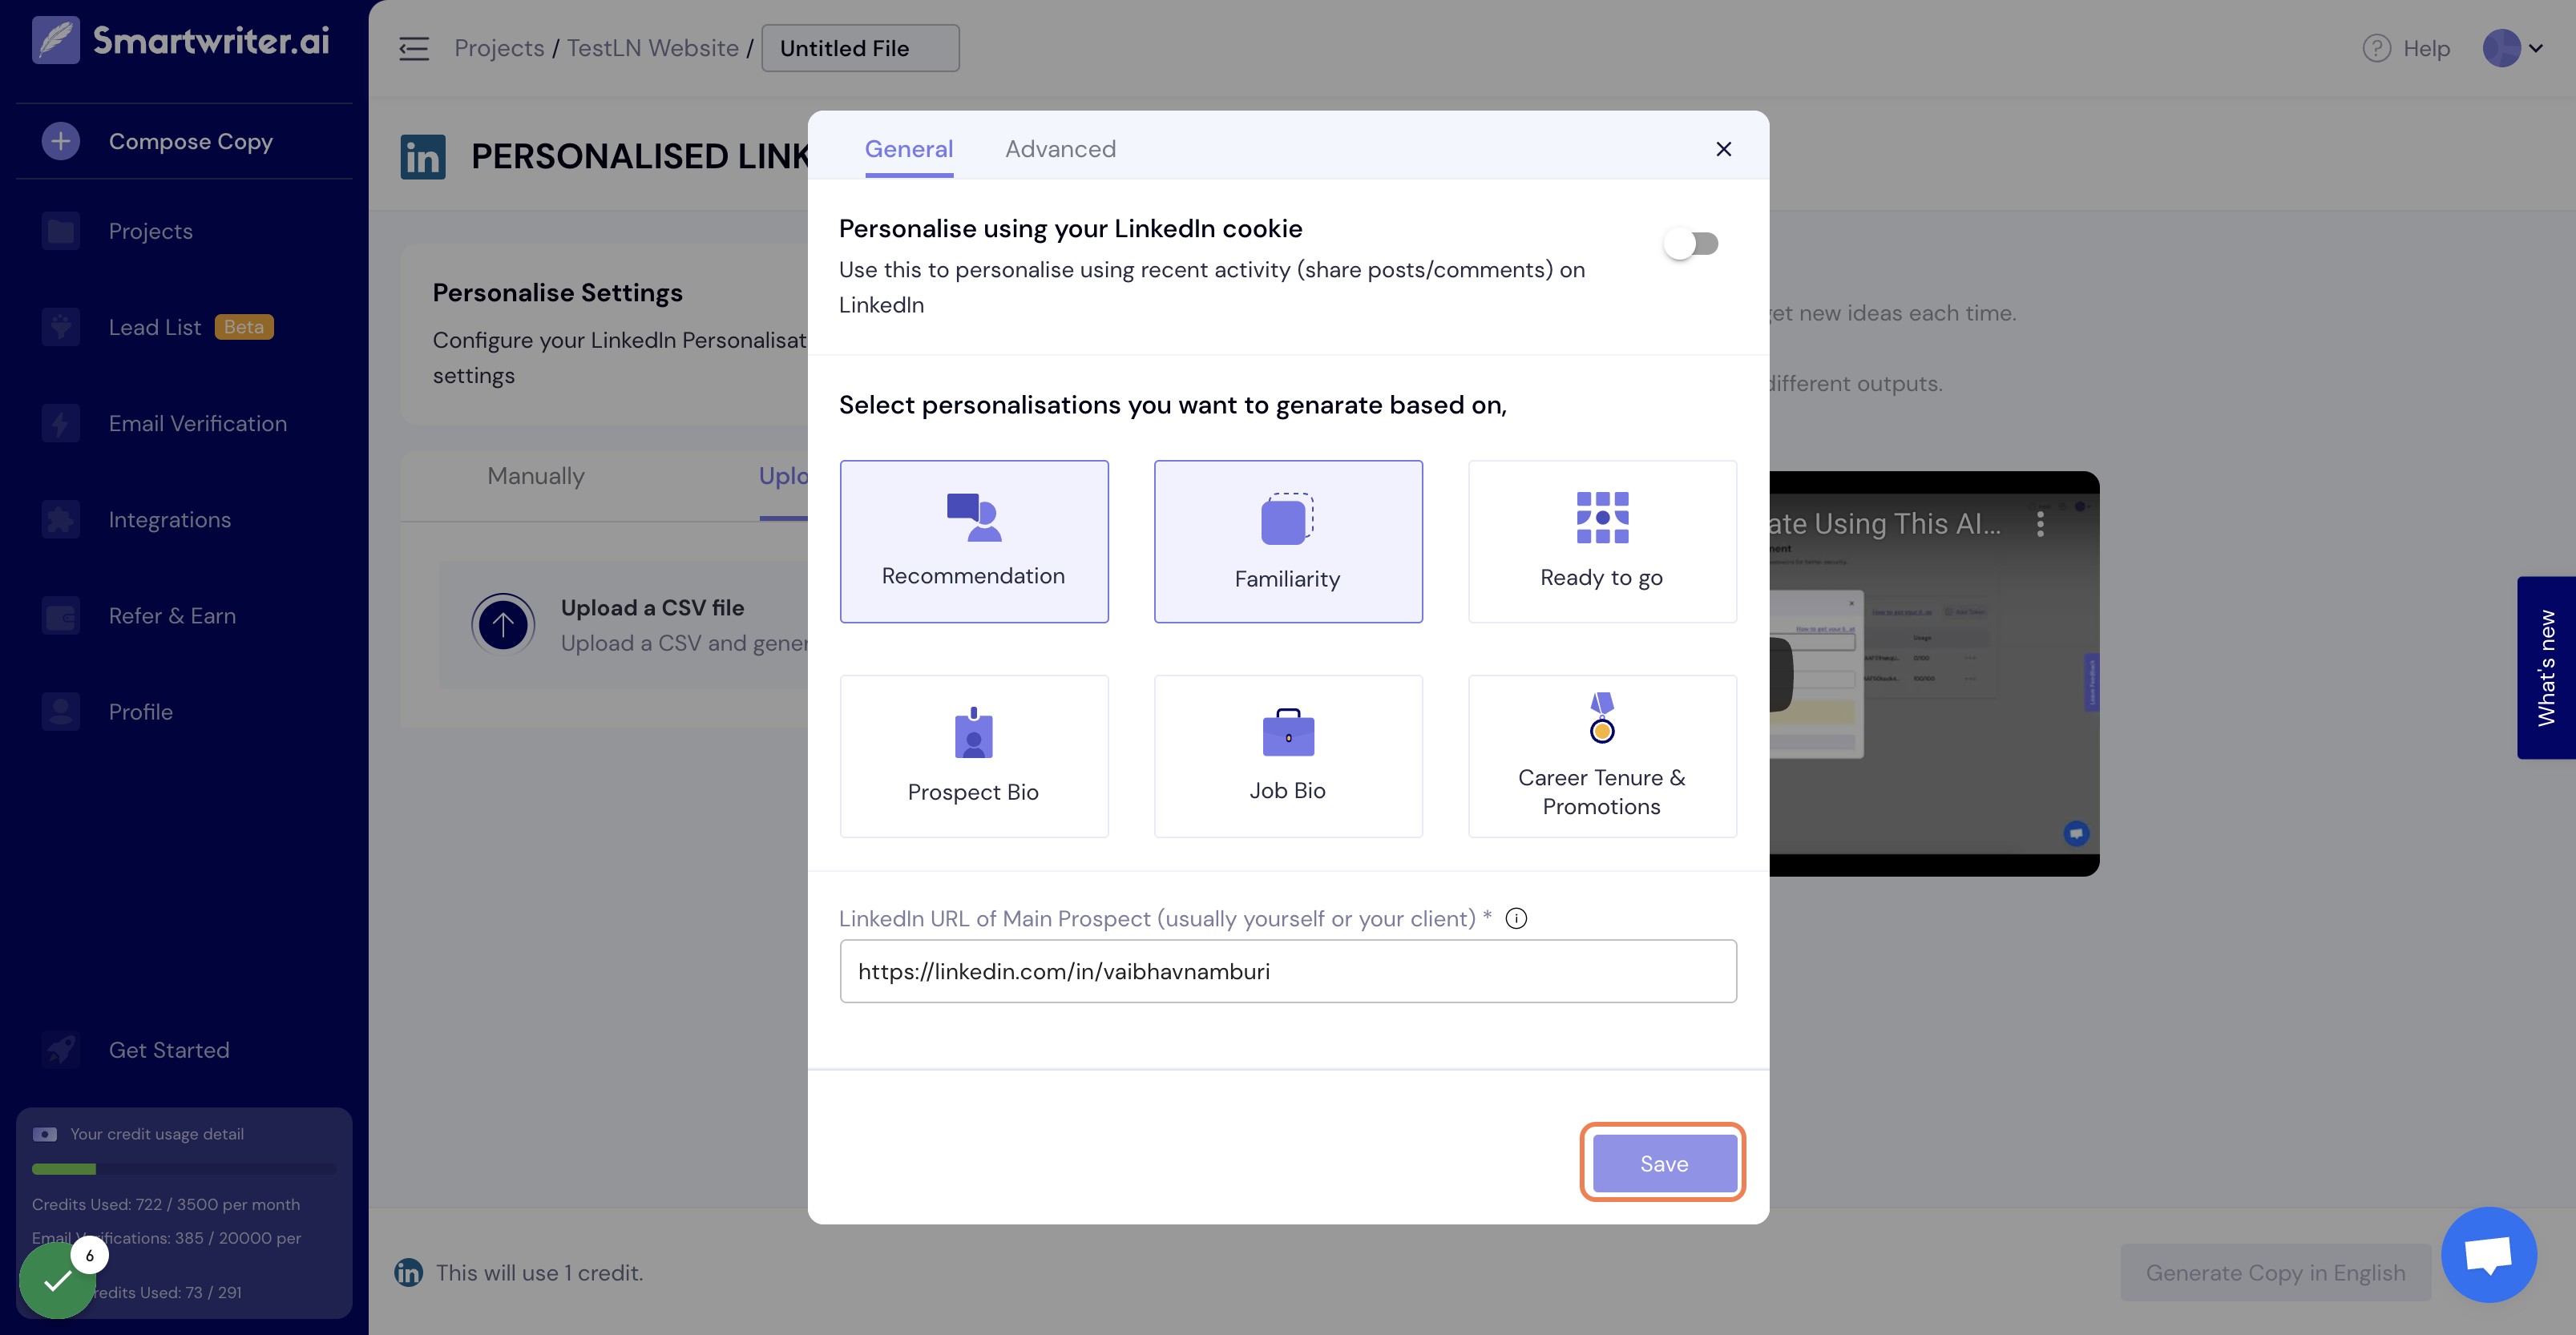The width and height of the screenshot is (2576, 1335).
Task: Deselect the Recommendation personalisation card
Action: coord(974,541)
